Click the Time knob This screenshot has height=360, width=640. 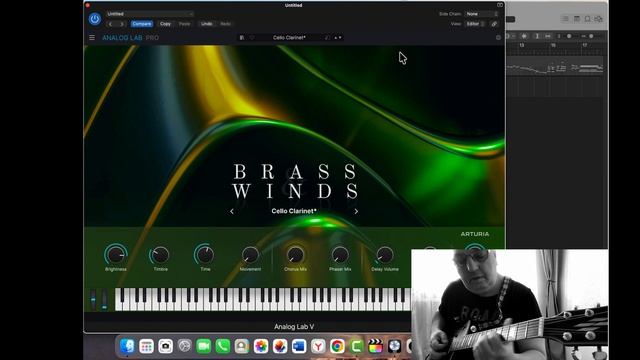click(x=205, y=255)
